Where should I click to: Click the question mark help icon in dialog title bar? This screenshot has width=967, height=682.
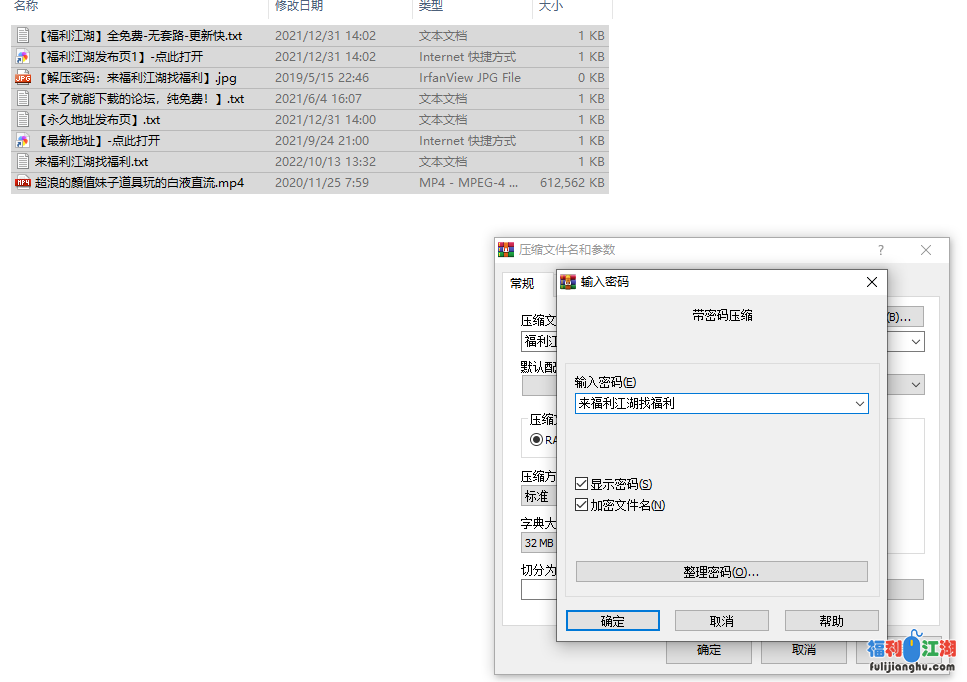tap(880, 250)
